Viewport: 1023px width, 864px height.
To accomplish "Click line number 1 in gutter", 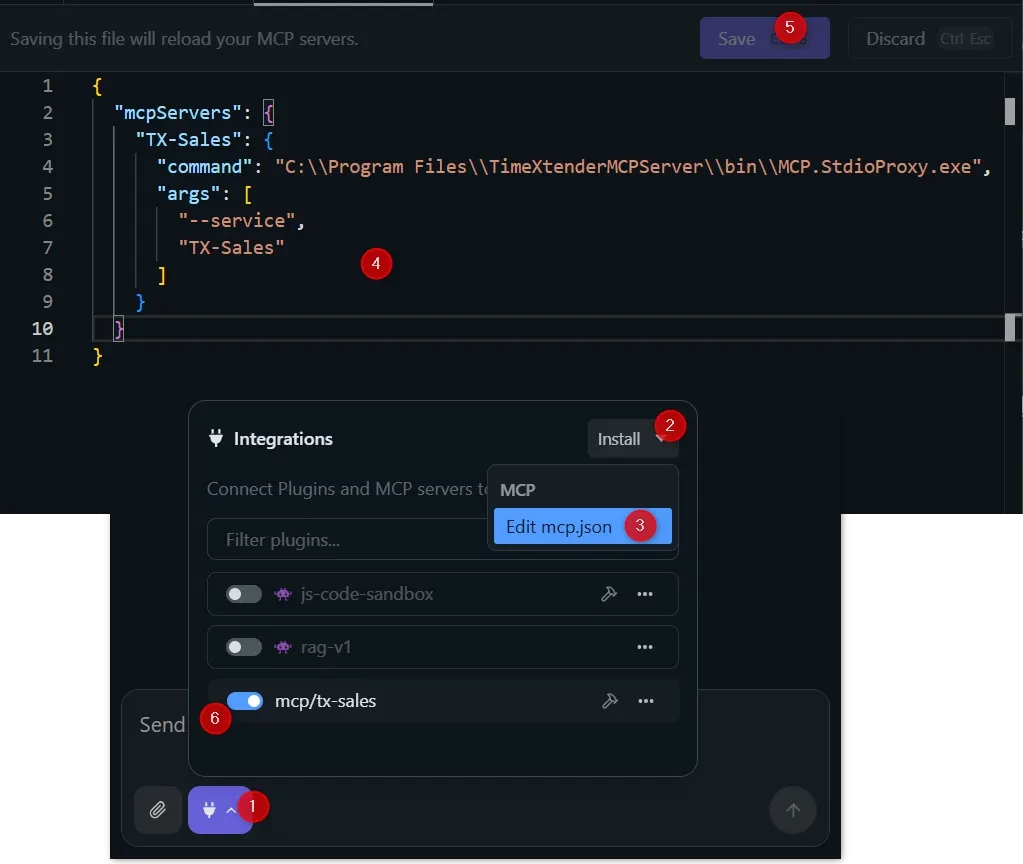I will pos(48,85).
